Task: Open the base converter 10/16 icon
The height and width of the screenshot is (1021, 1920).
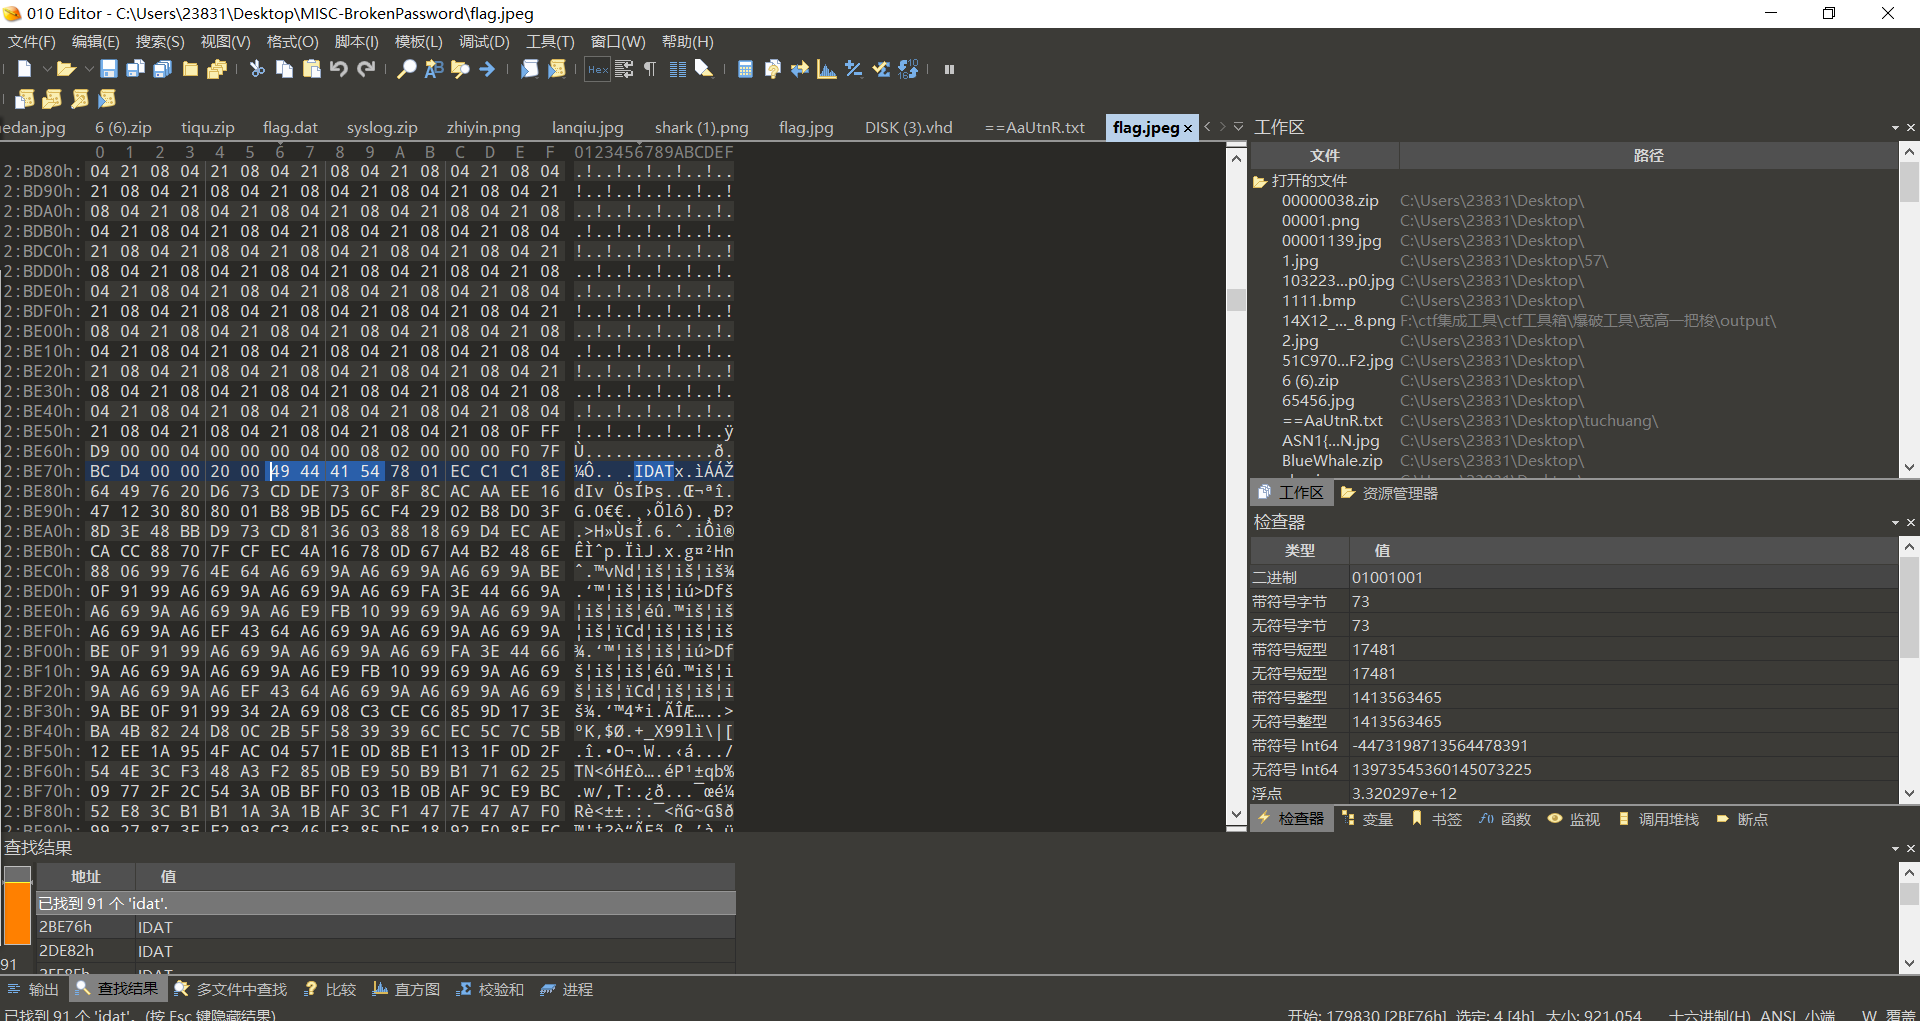Action: pyautogui.click(x=908, y=69)
